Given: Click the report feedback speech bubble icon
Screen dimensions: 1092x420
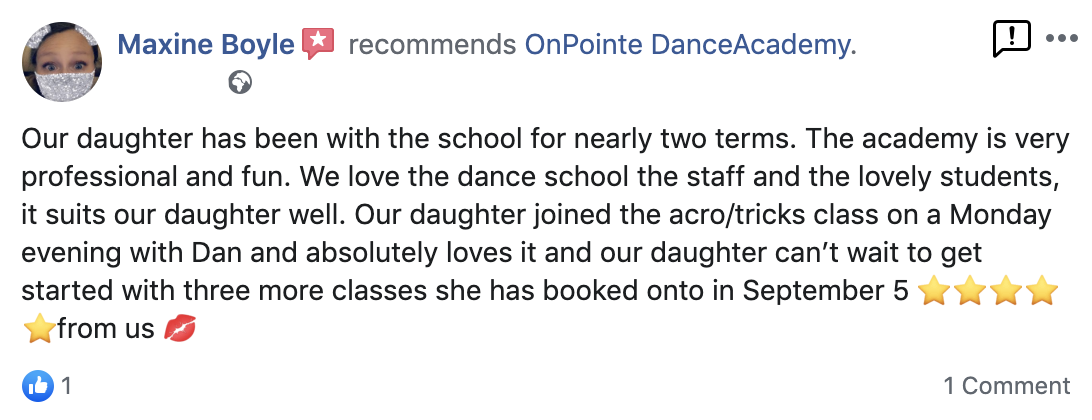Looking at the screenshot, I should (x=1011, y=39).
